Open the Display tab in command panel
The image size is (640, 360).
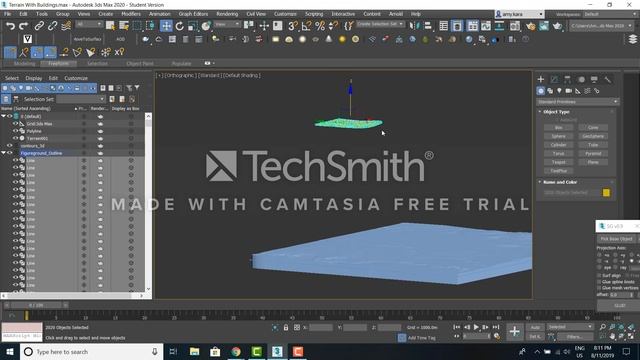tap(594, 79)
